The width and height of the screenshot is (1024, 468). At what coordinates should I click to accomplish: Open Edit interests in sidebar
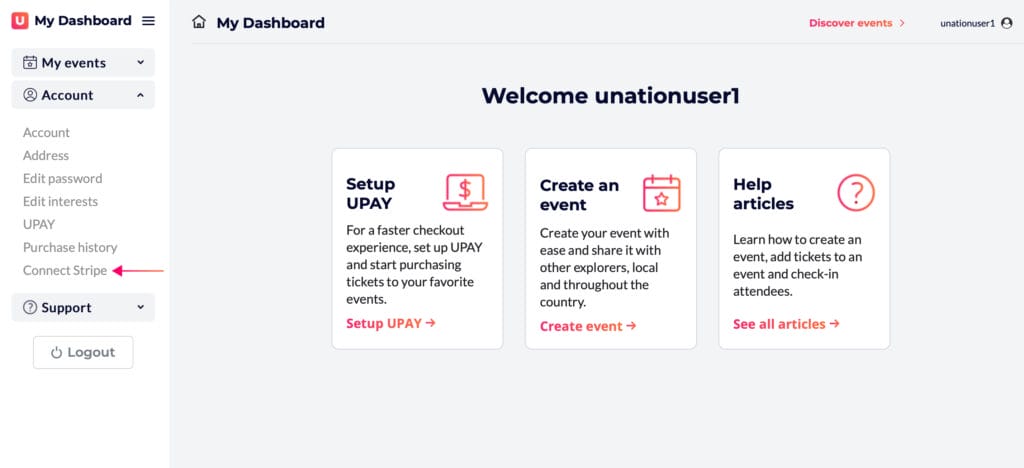pos(60,201)
